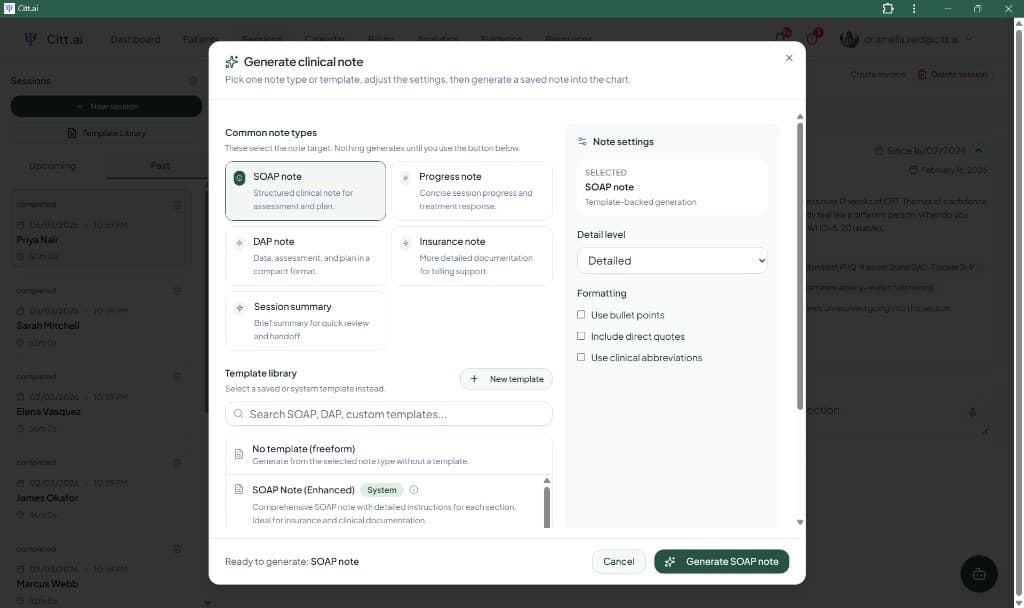Open Elena Vasquez session entry
Viewport: 1024px width, 608px height.
[101, 402]
